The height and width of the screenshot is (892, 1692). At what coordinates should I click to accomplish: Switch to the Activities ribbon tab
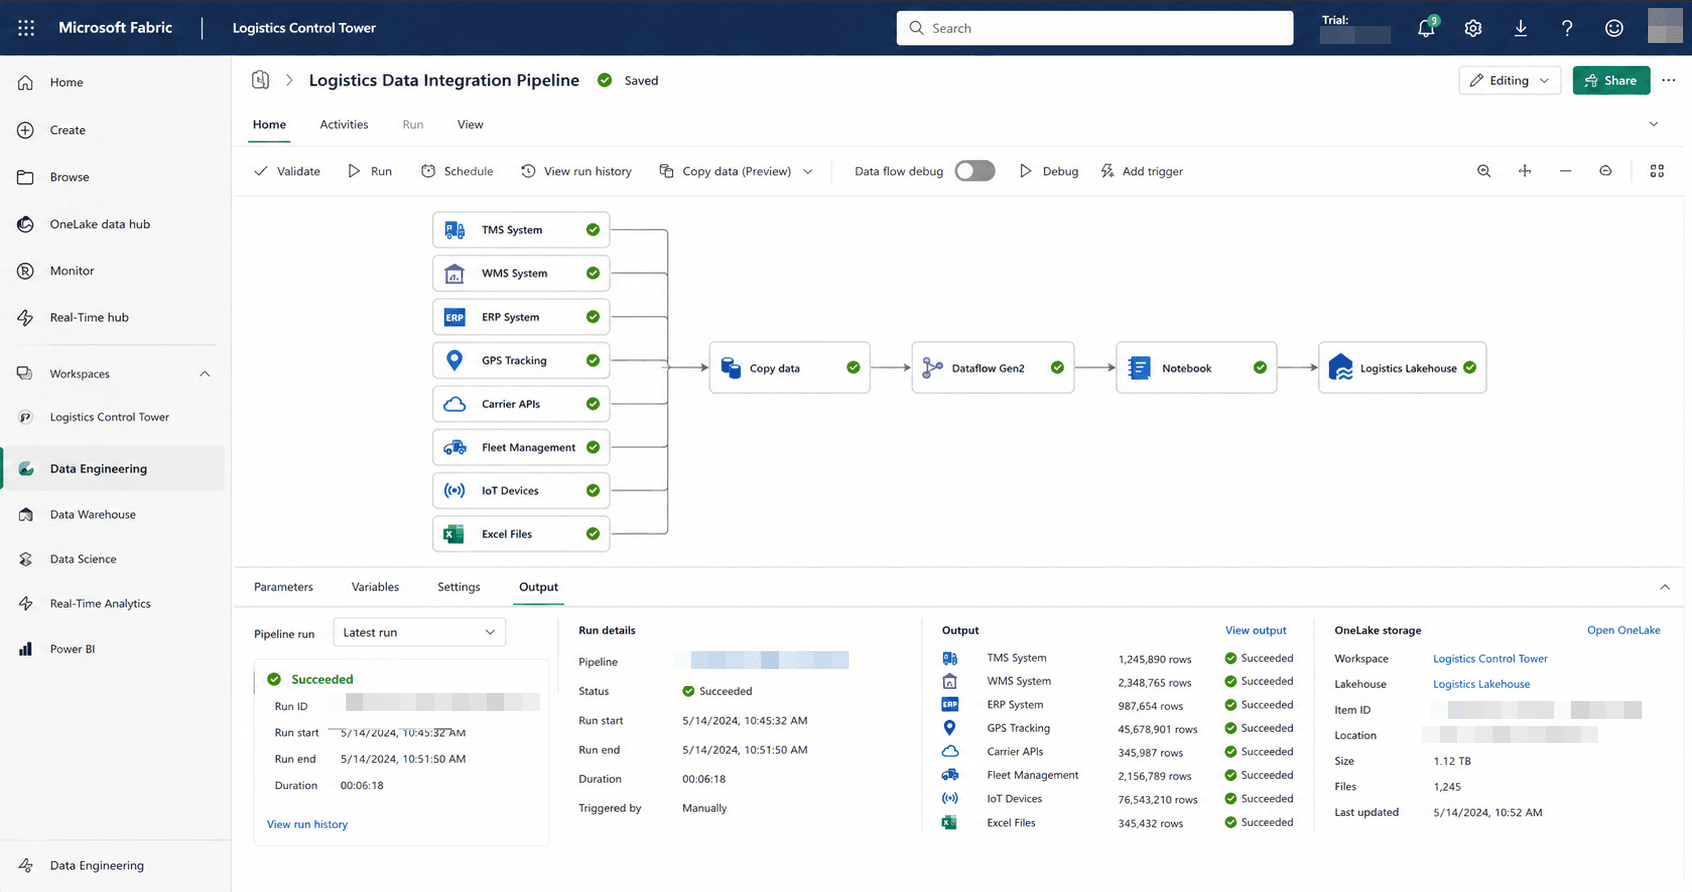point(344,124)
